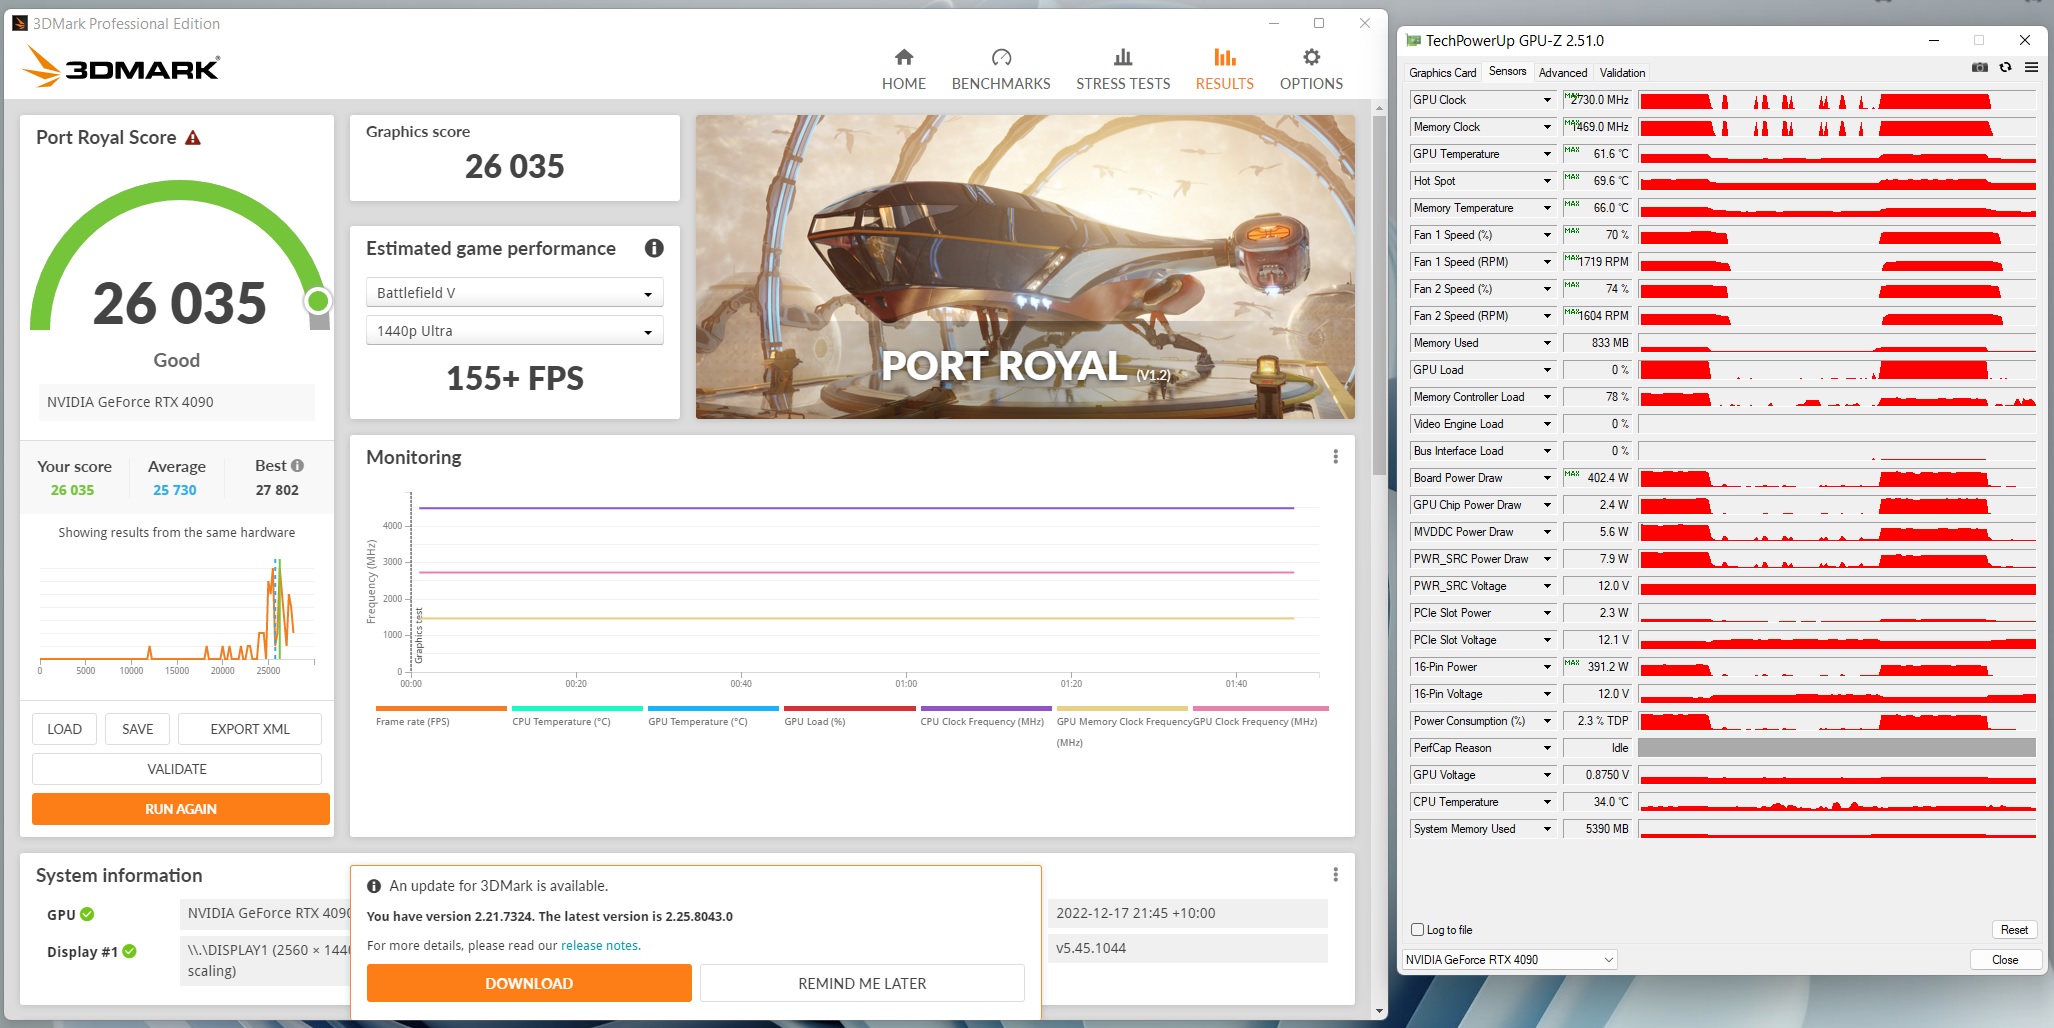Click the info icon in the update notice
This screenshot has width=2054, height=1028.
(374, 886)
